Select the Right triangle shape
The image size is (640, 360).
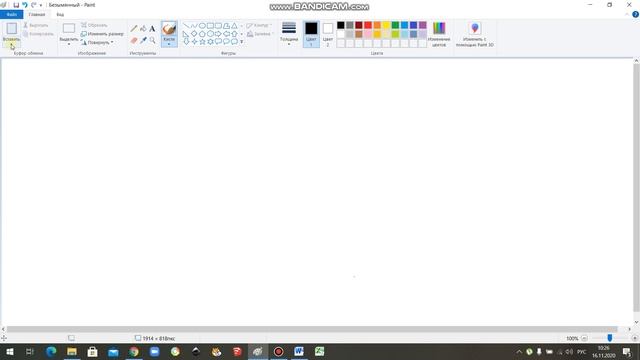(x=186, y=34)
